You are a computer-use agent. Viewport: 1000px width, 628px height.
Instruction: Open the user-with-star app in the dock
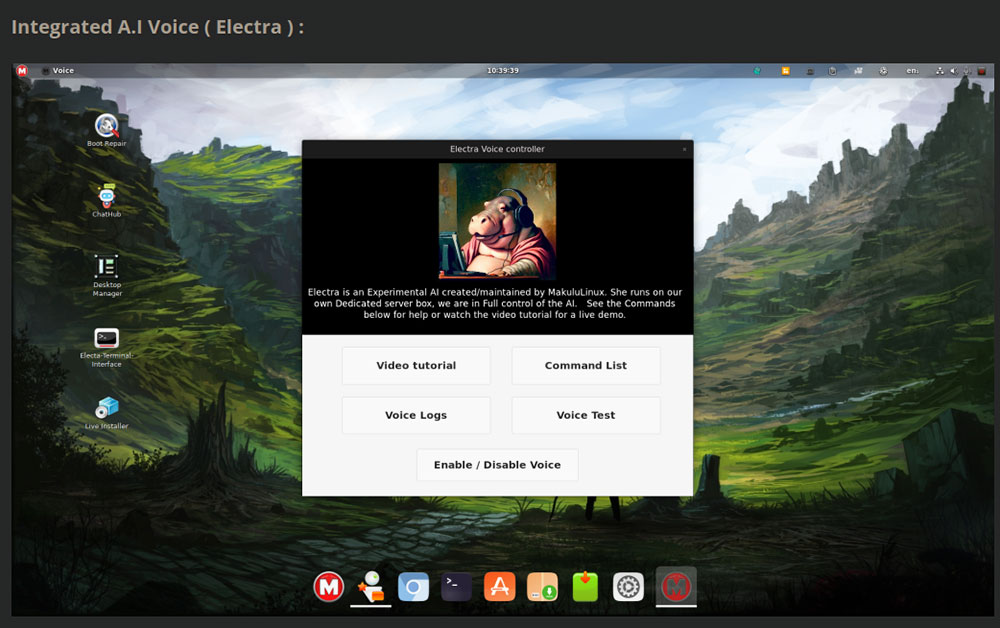[371, 587]
